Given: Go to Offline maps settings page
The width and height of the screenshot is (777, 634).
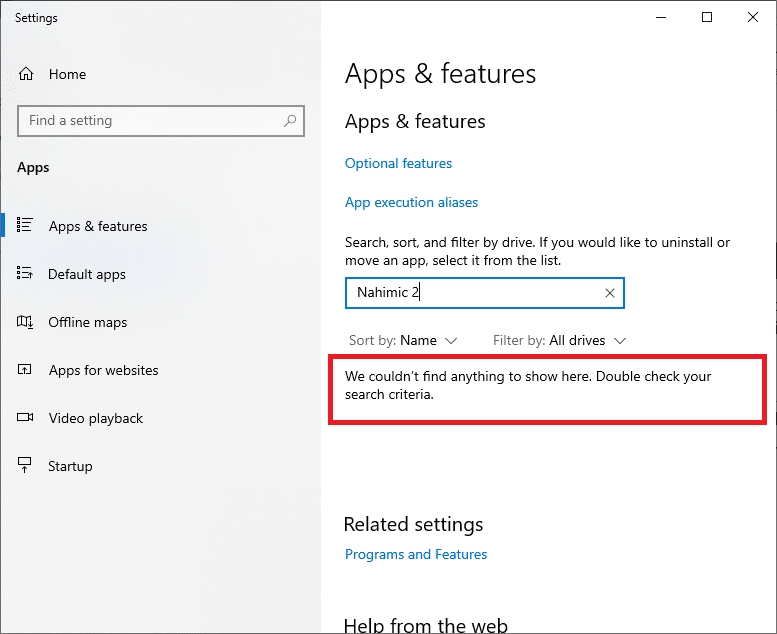Looking at the screenshot, I should [88, 322].
